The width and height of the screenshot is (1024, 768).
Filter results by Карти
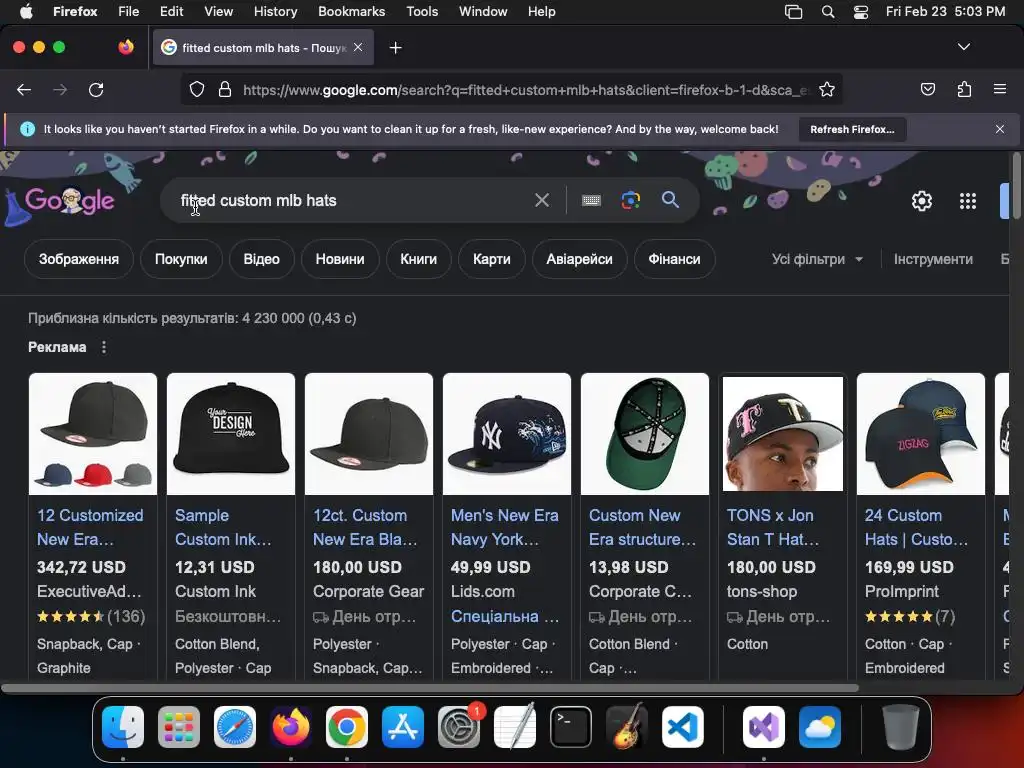click(492, 259)
